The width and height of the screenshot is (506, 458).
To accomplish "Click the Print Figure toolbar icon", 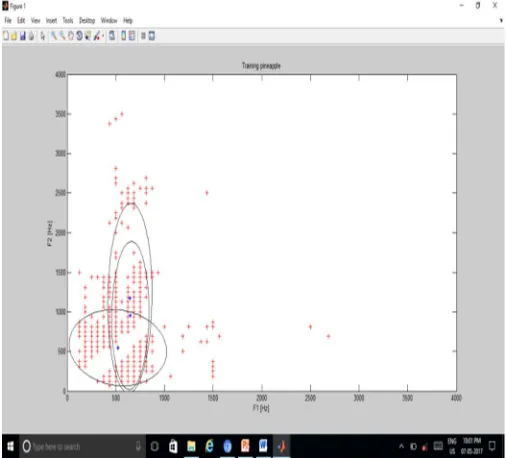I will click(x=31, y=36).
